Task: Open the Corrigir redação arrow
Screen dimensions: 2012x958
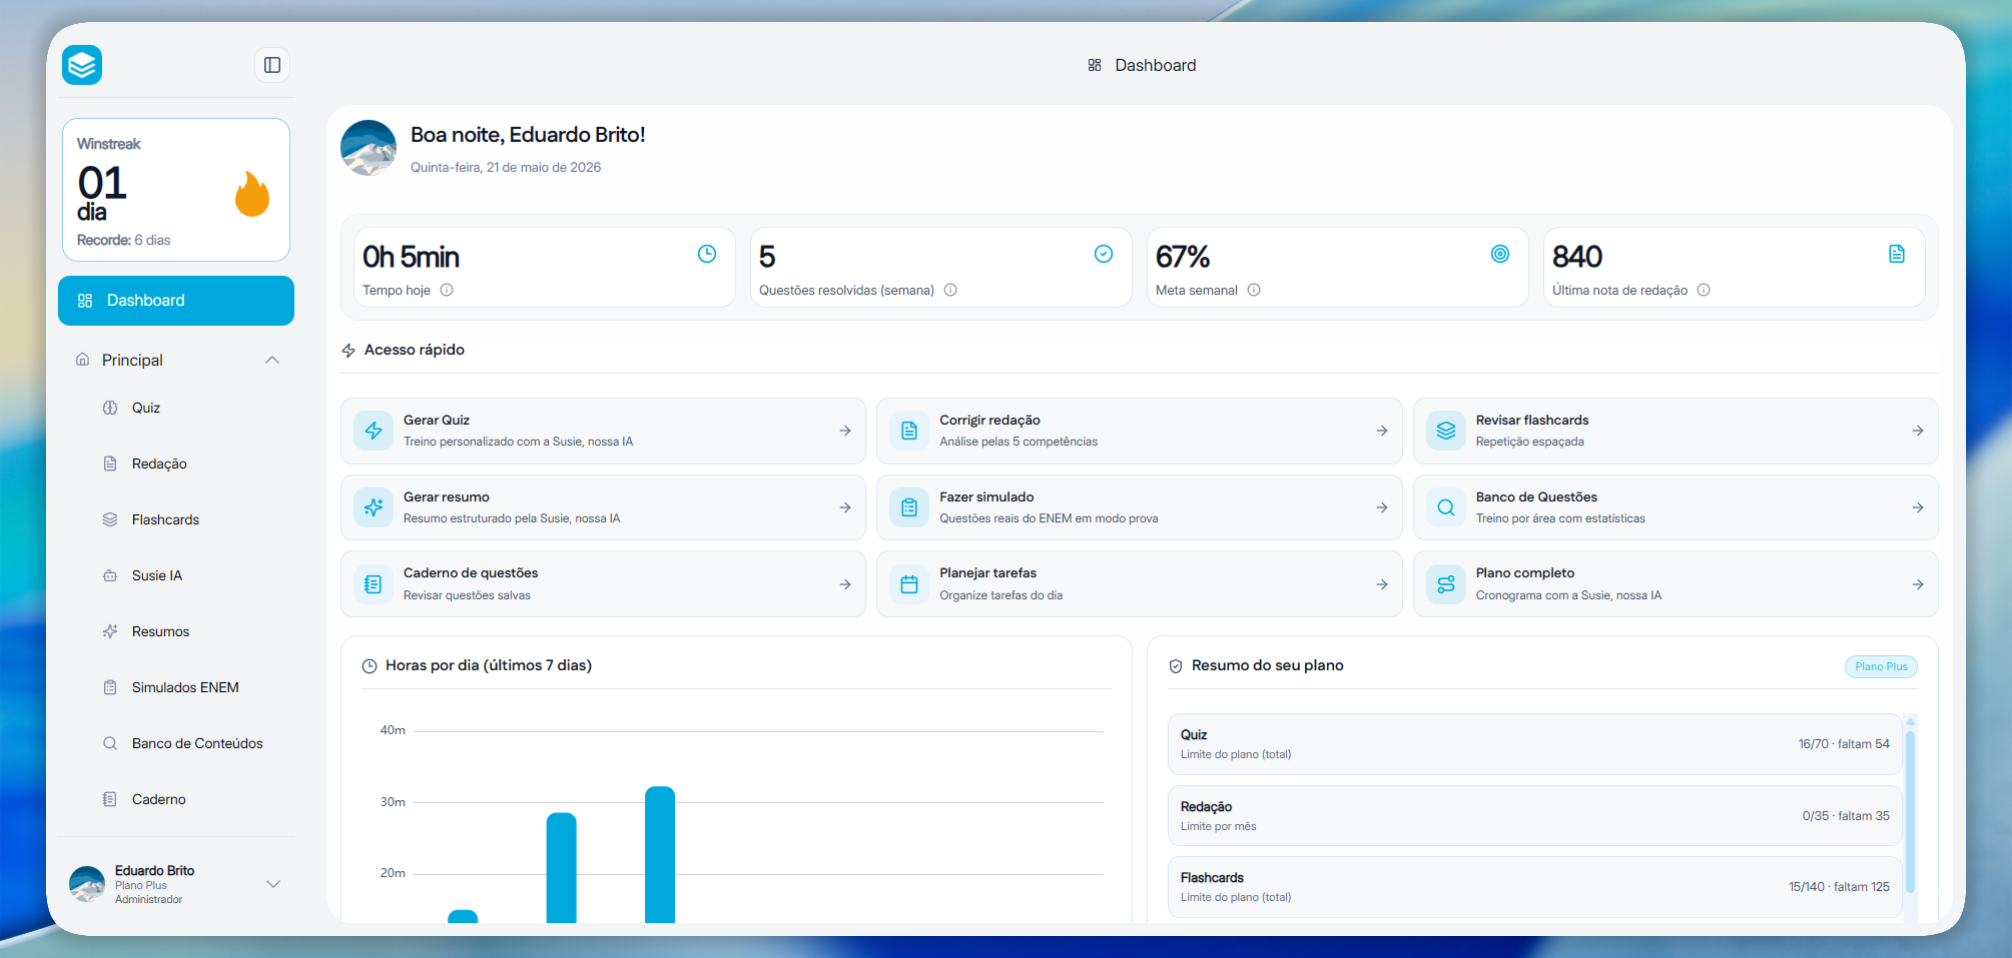Action: tap(1382, 431)
